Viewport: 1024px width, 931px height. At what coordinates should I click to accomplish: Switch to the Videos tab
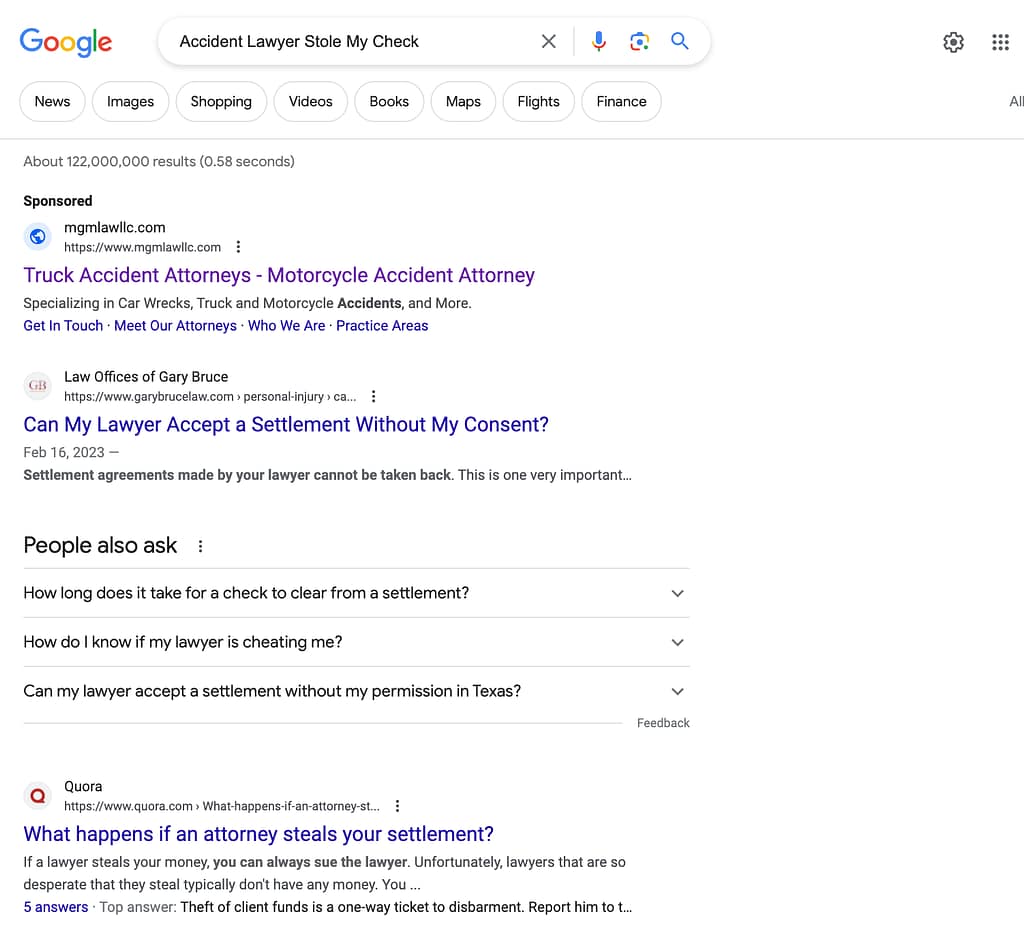[x=311, y=102]
